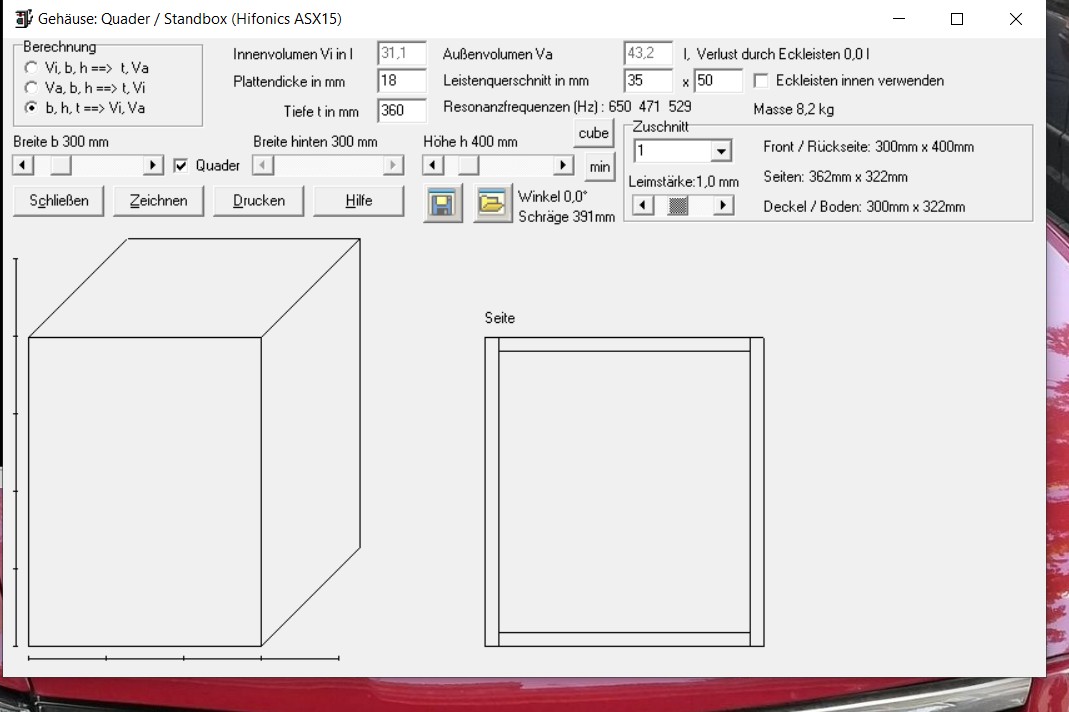Click the app icon in title bar
Screen dimensions: 1069x712
(x=24, y=18)
